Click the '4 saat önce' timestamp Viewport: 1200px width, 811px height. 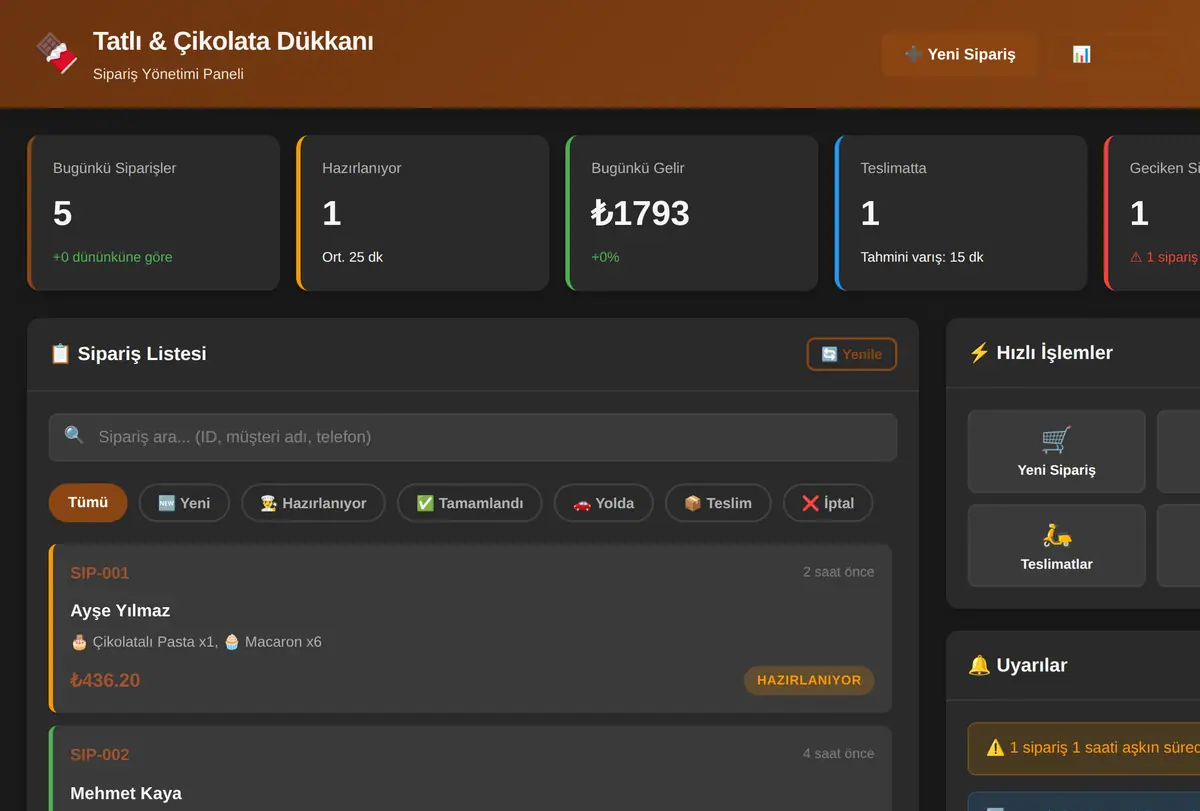838,754
